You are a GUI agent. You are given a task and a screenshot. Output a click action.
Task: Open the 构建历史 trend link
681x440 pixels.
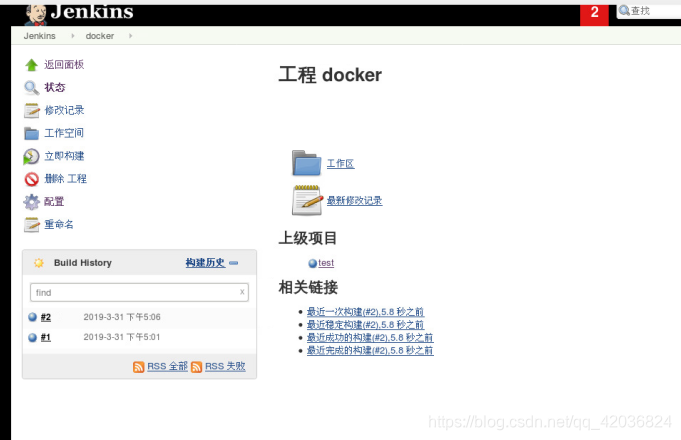(x=205, y=263)
